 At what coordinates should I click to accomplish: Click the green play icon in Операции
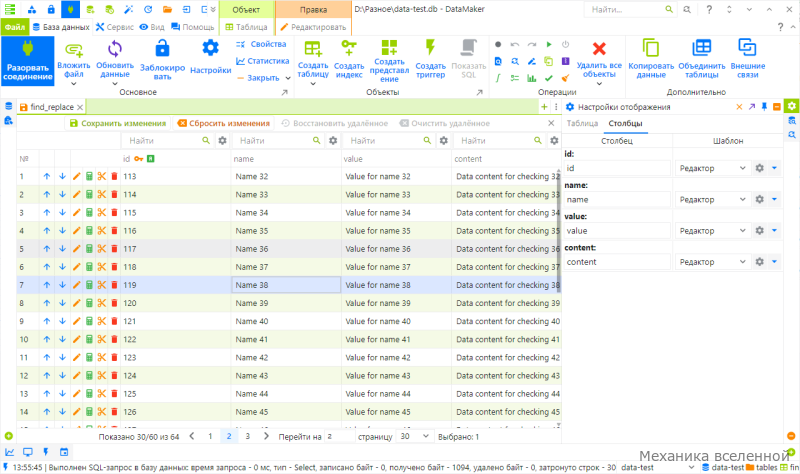click(x=549, y=44)
